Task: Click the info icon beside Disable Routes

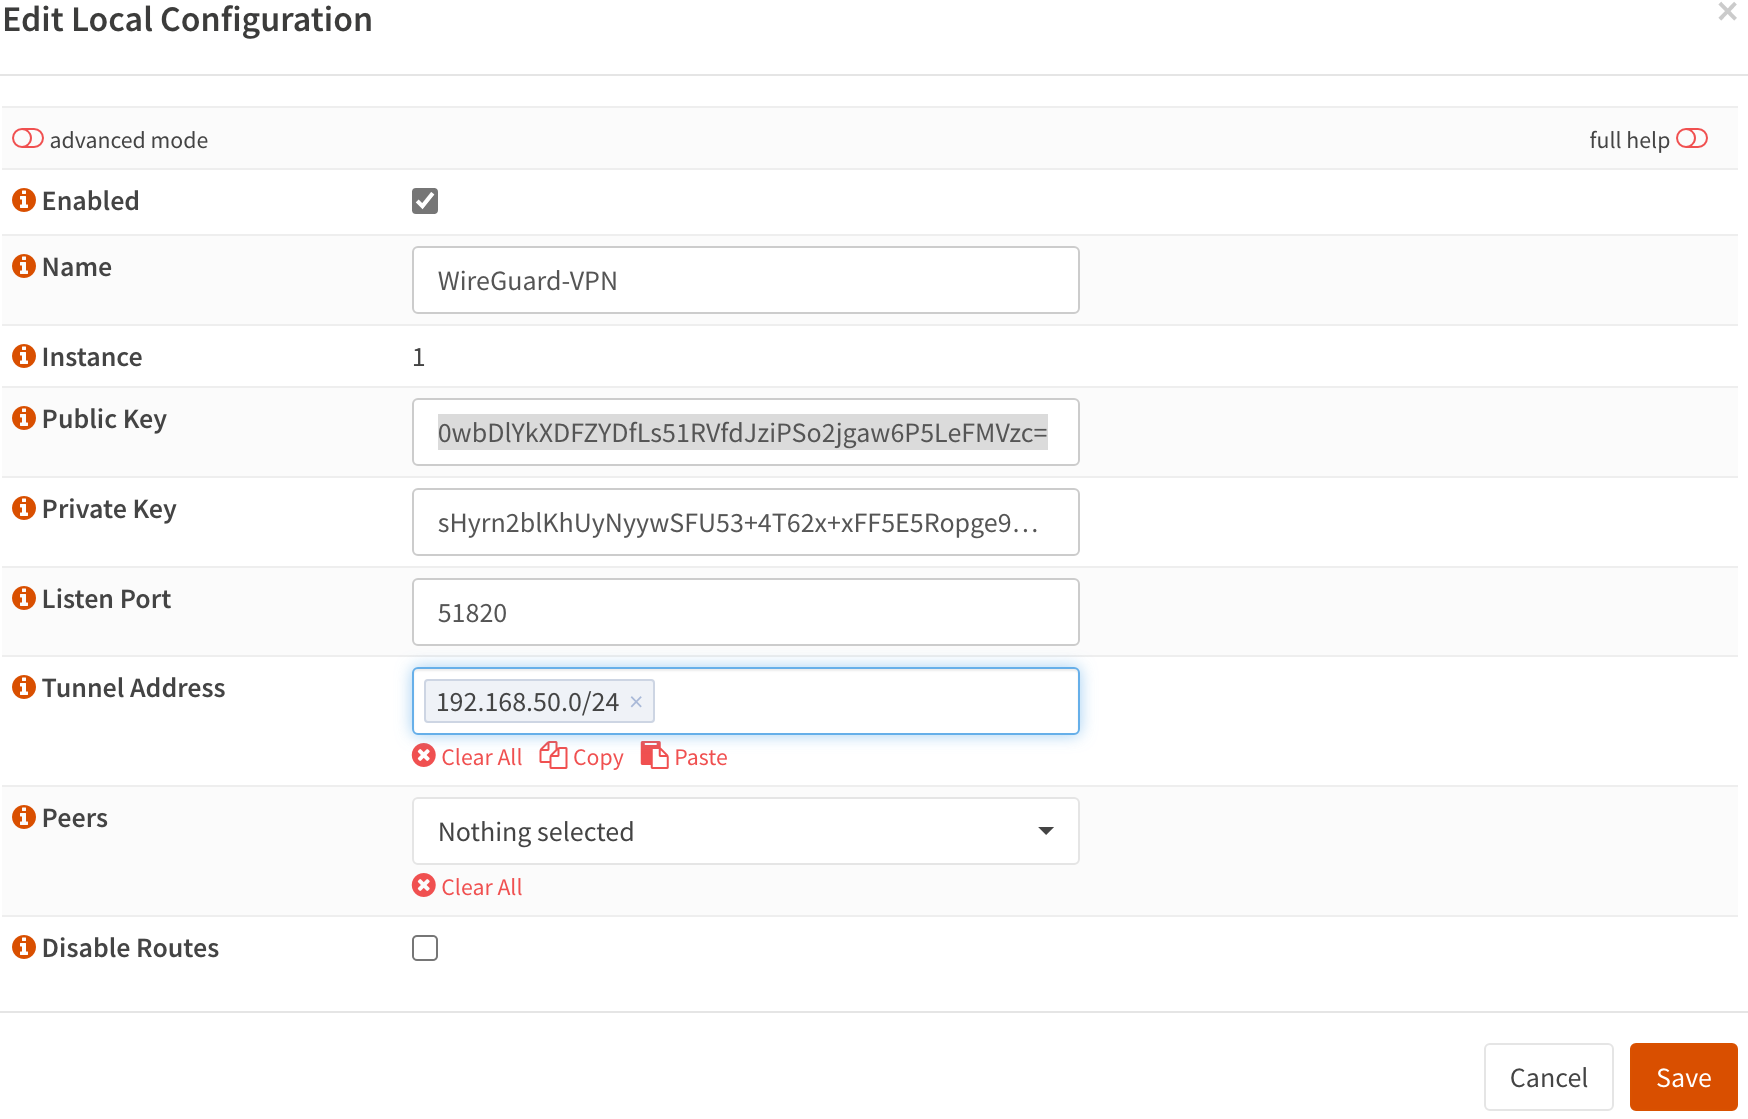Action: click(22, 946)
